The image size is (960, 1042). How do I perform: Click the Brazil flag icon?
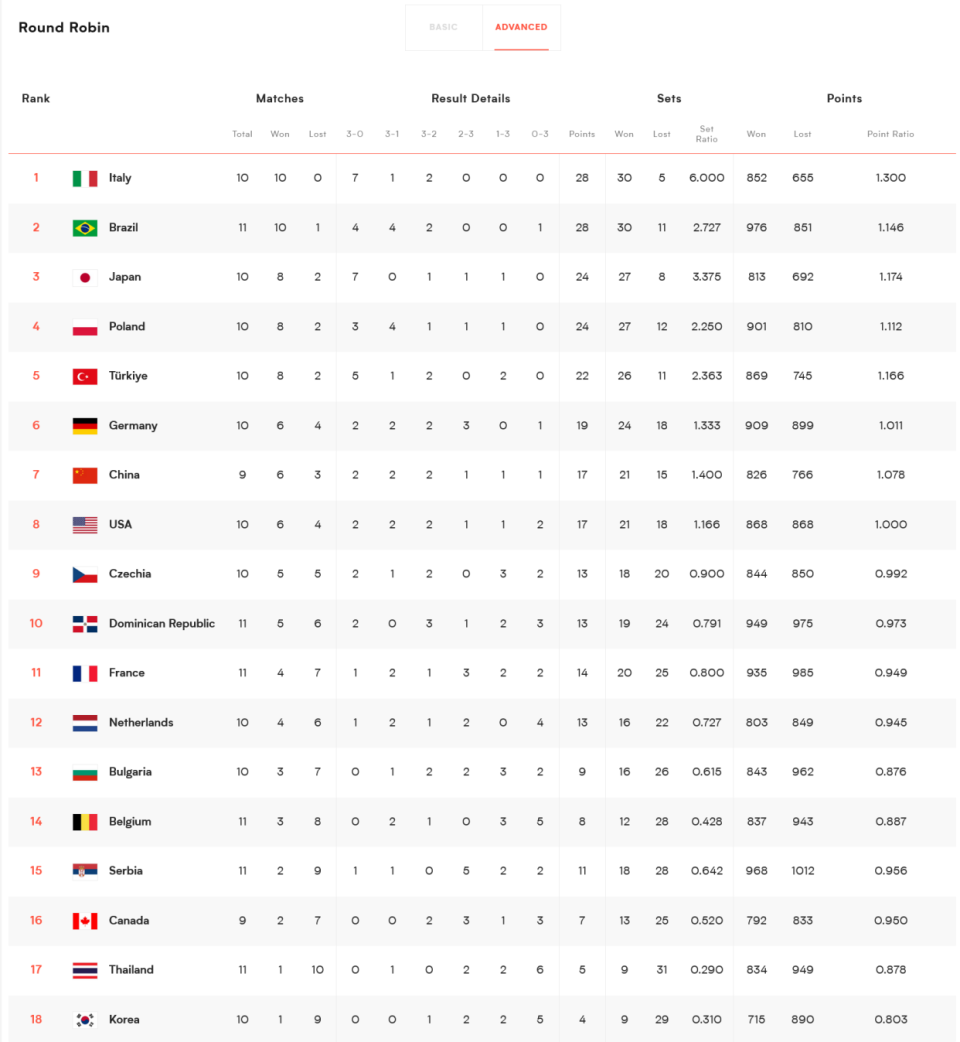(x=85, y=228)
